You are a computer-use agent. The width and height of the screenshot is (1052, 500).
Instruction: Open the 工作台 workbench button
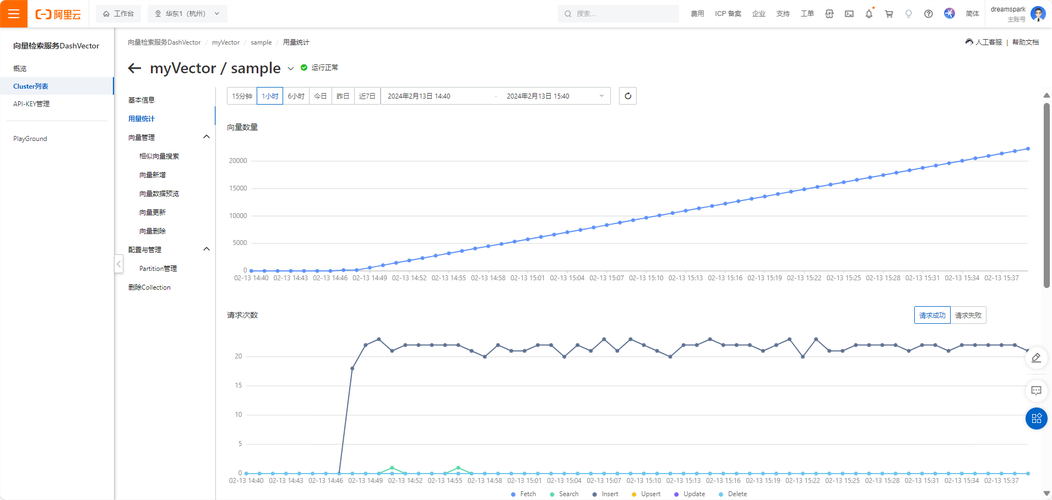click(117, 13)
